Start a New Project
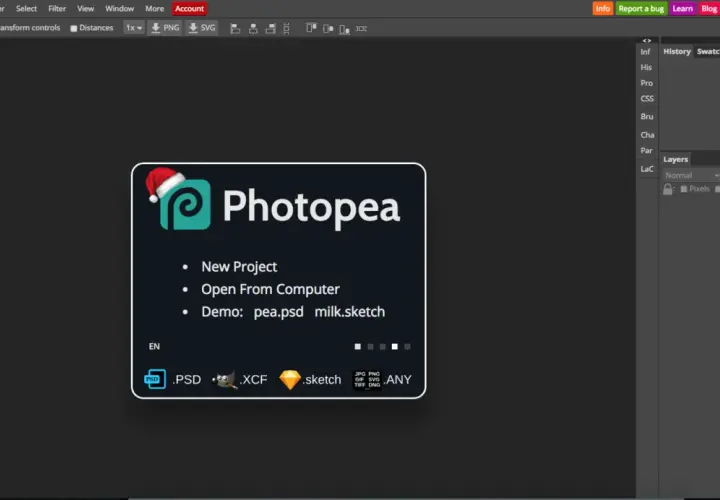The height and width of the screenshot is (500, 720). point(239,267)
